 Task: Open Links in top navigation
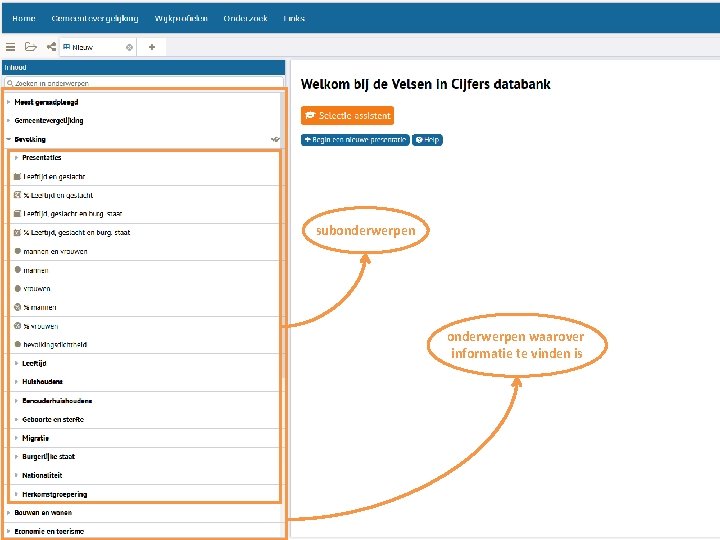tap(294, 18)
